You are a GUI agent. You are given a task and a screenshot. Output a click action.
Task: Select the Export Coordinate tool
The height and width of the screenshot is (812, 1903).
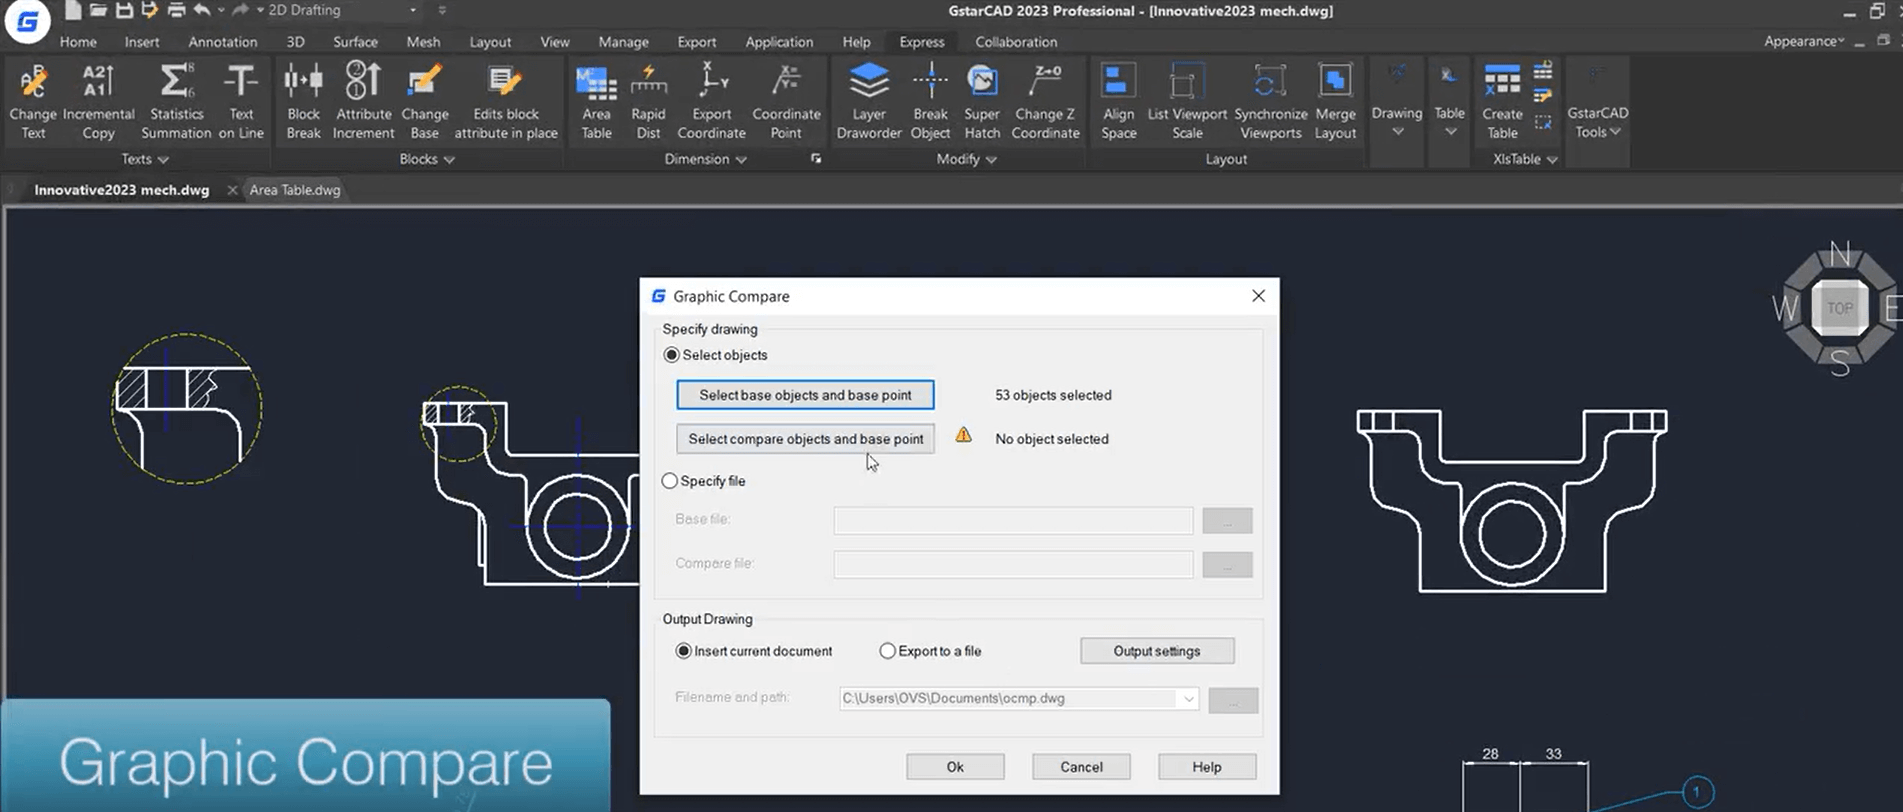coord(711,101)
